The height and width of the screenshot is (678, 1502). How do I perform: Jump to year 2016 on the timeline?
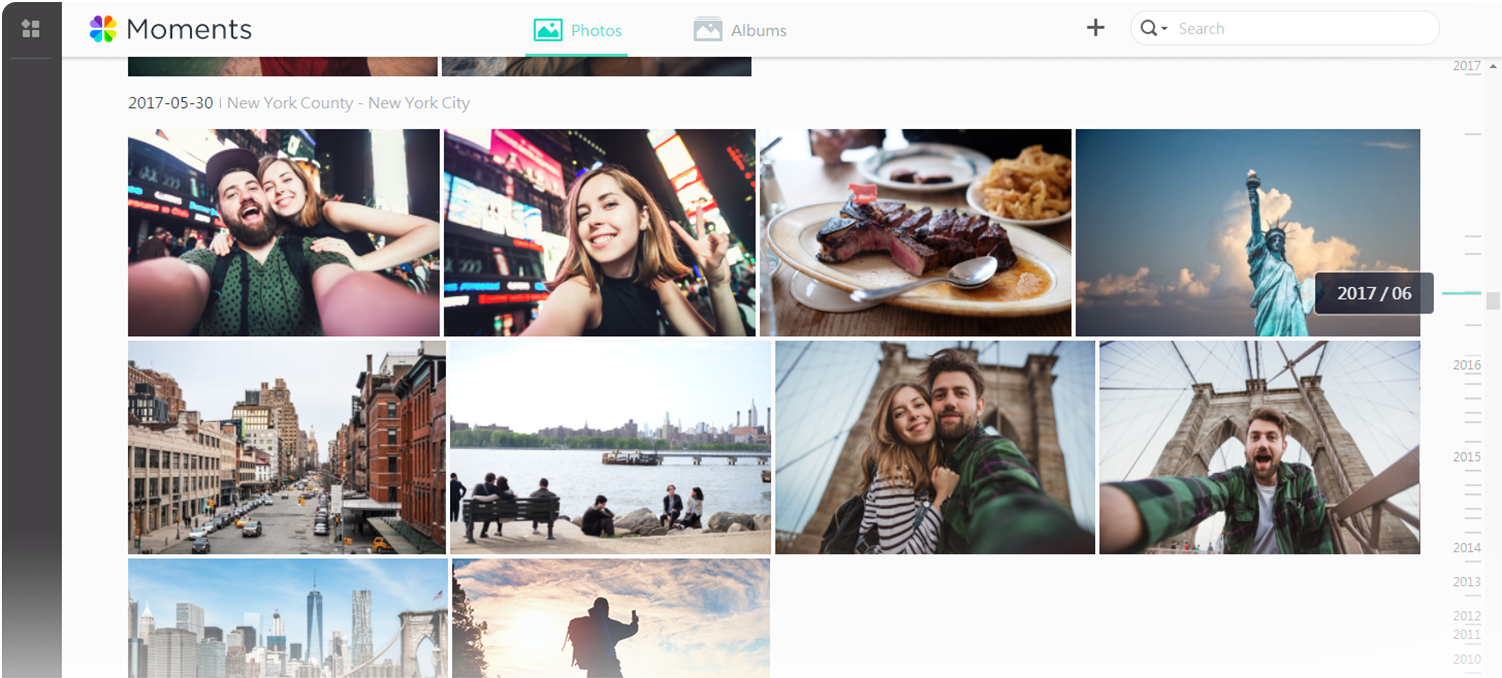1466,366
